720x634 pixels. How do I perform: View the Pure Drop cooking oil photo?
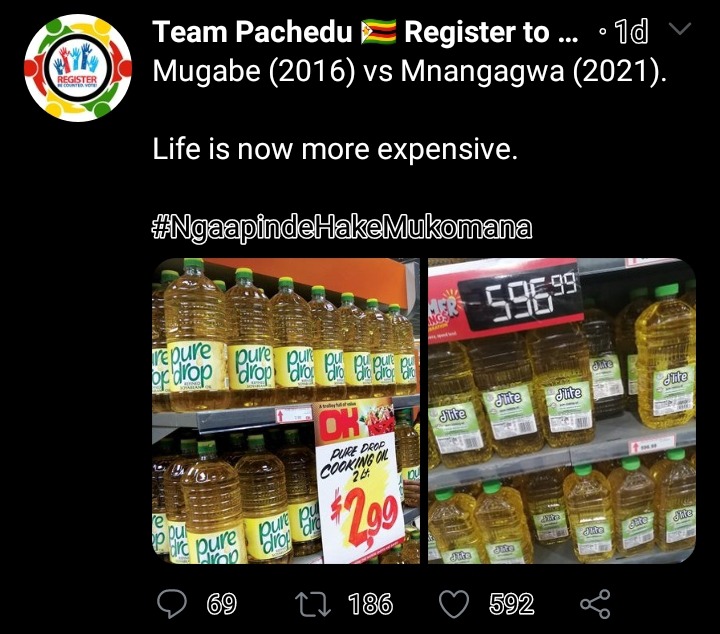[x=286, y=411]
